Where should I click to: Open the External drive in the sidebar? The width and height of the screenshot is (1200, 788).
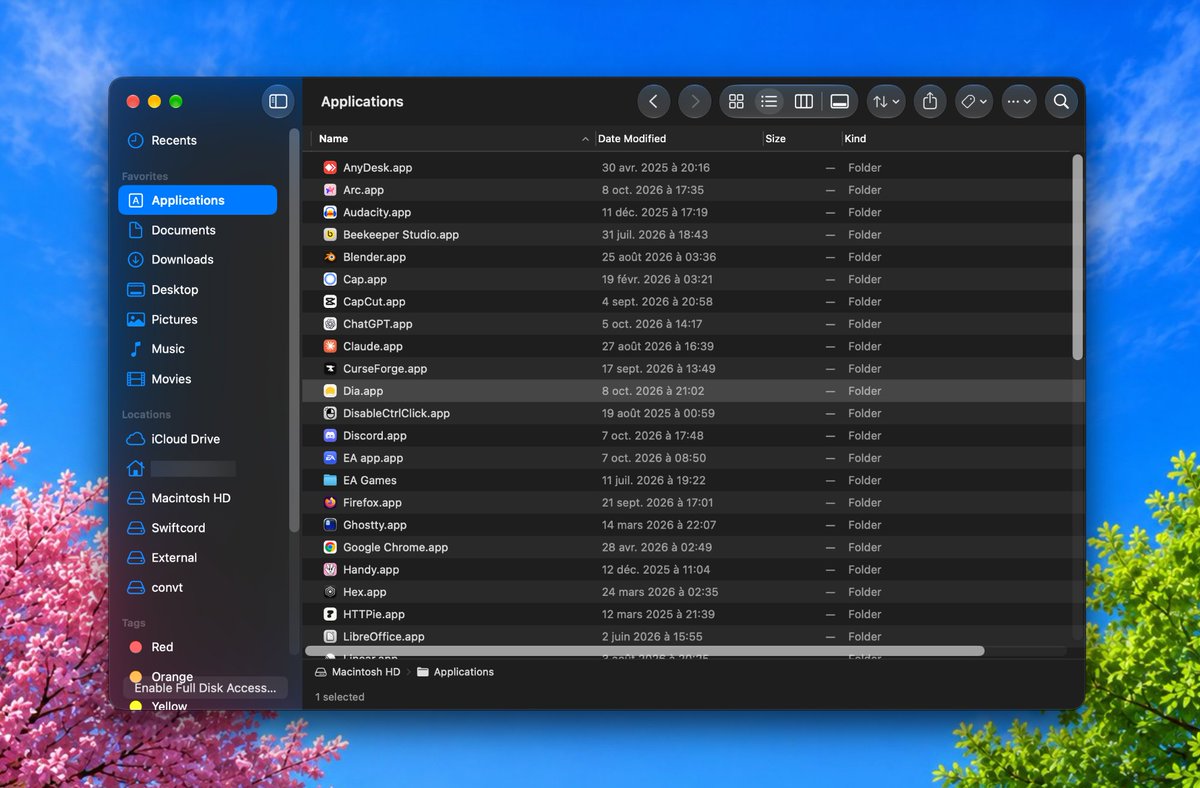click(x=197, y=558)
